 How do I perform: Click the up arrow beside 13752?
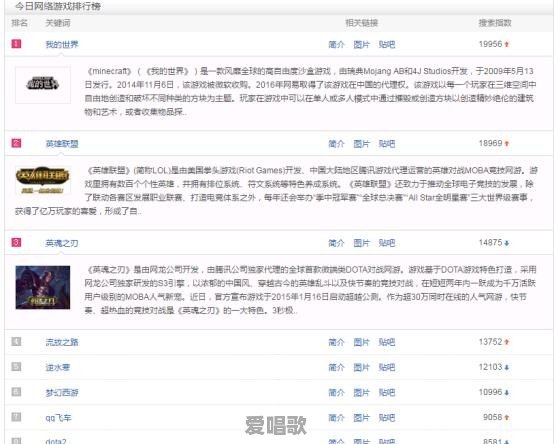[507, 342]
